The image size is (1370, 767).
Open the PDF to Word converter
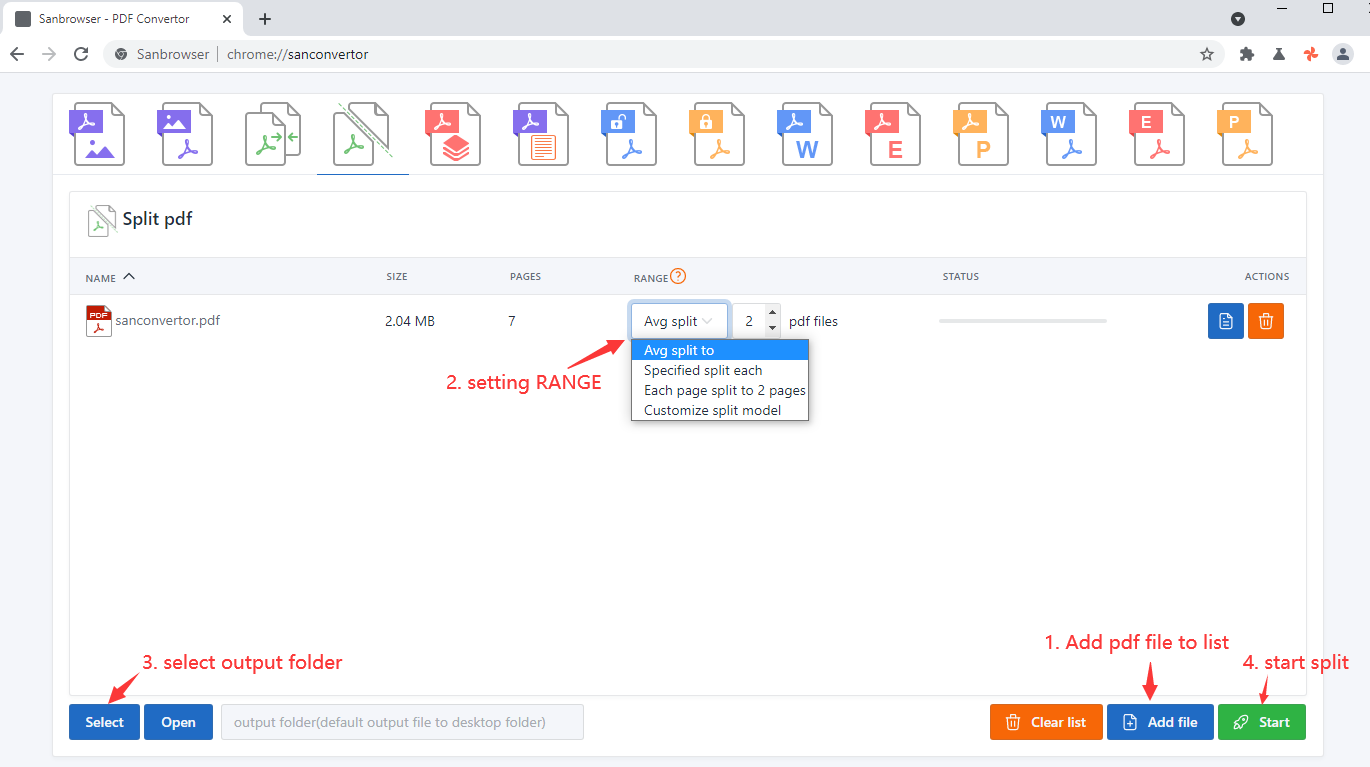point(806,134)
